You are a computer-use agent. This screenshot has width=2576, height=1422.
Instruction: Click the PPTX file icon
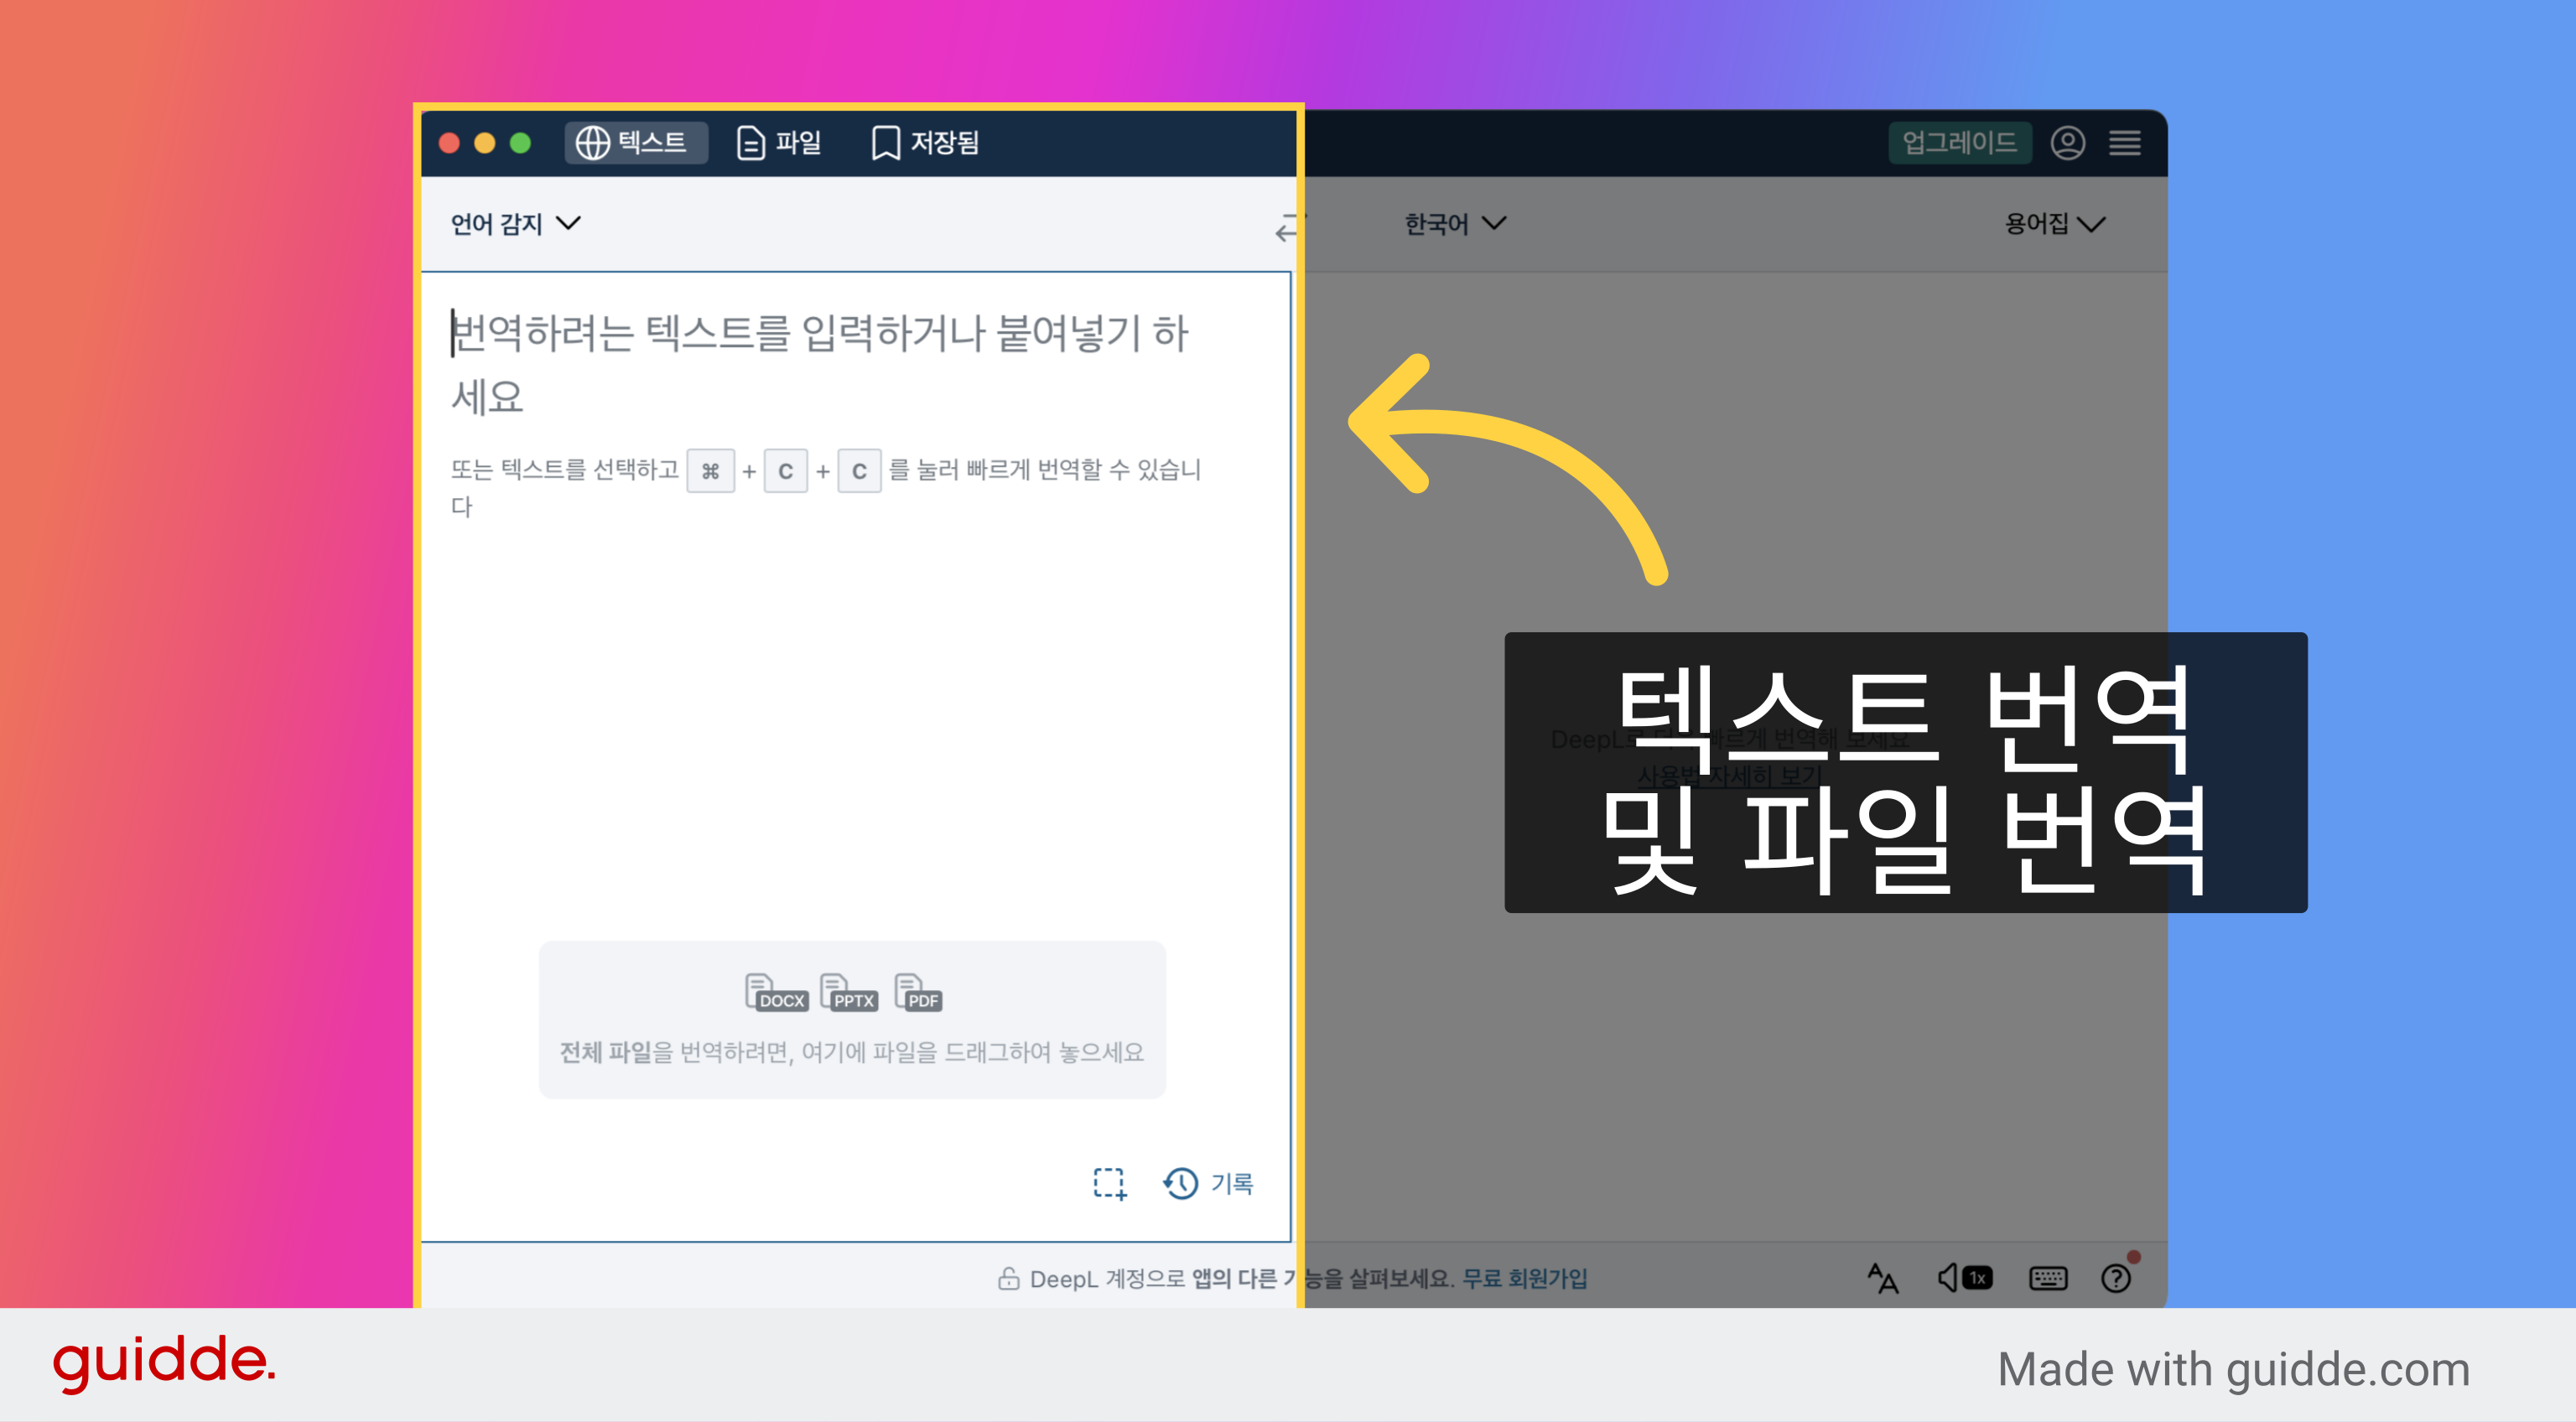coord(848,992)
